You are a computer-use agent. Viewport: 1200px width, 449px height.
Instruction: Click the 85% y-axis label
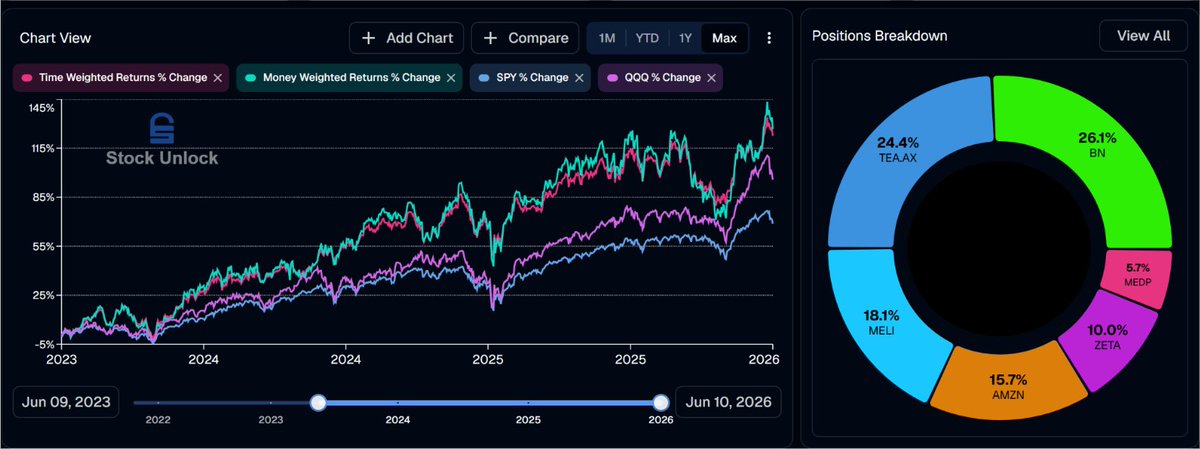(x=42, y=197)
